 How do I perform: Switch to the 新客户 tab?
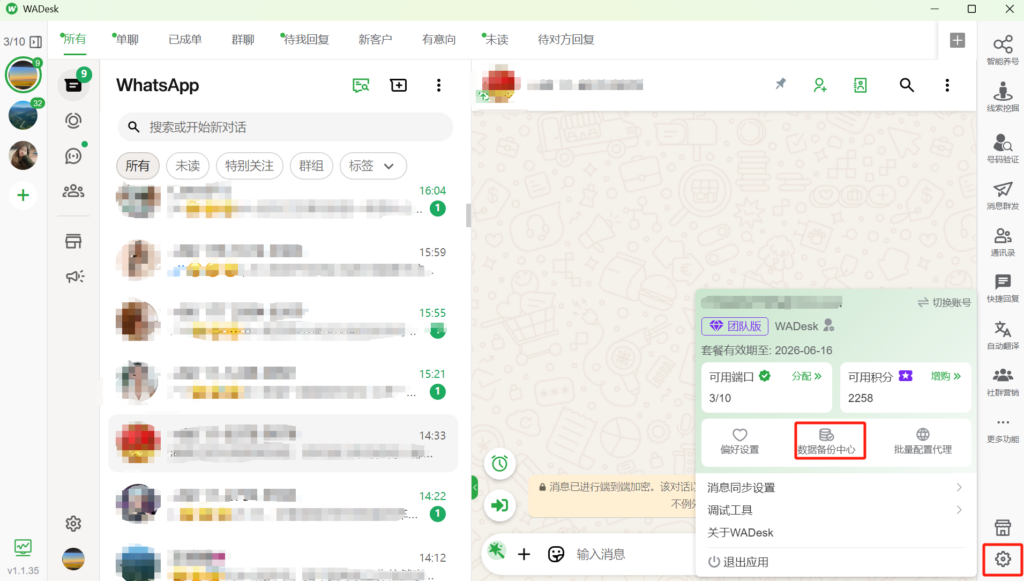point(375,39)
